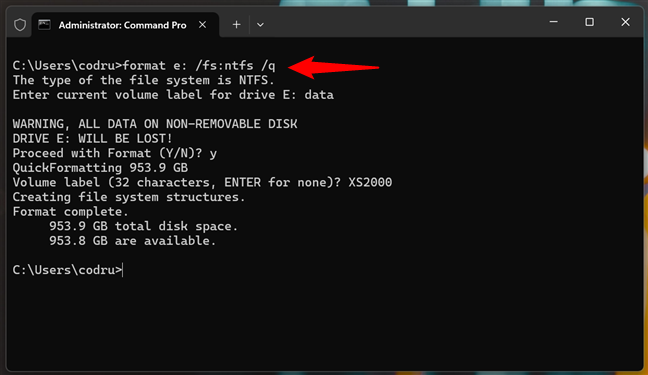The width and height of the screenshot is (648, 375).
Task: Click 'The type of the file system is NTFS.'
Action: click(143, 80)
